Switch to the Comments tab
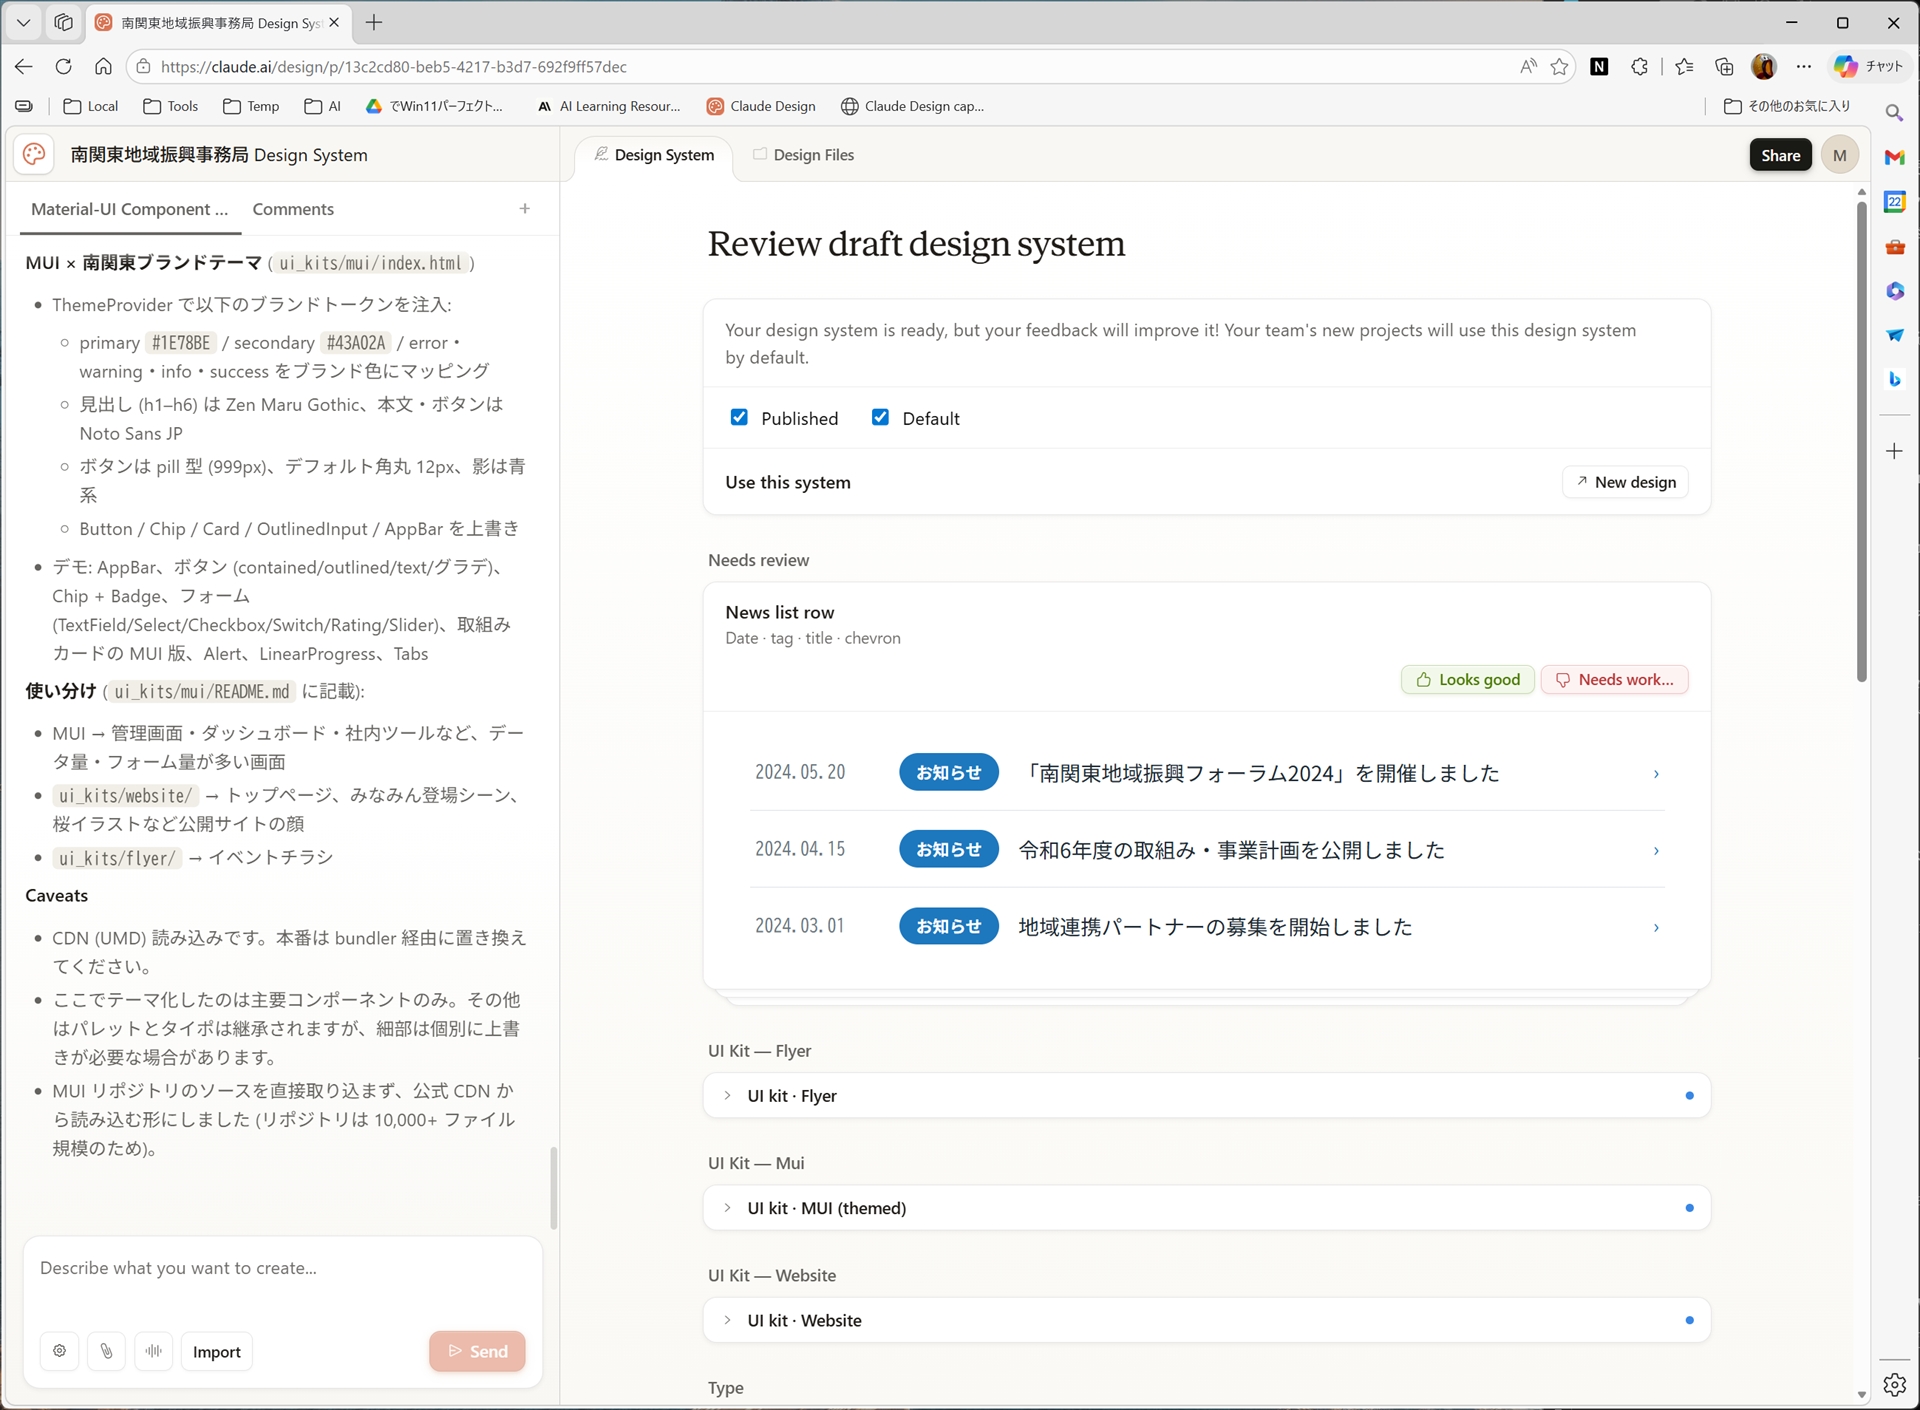Screen dimensions: 1920x1410 293,209
